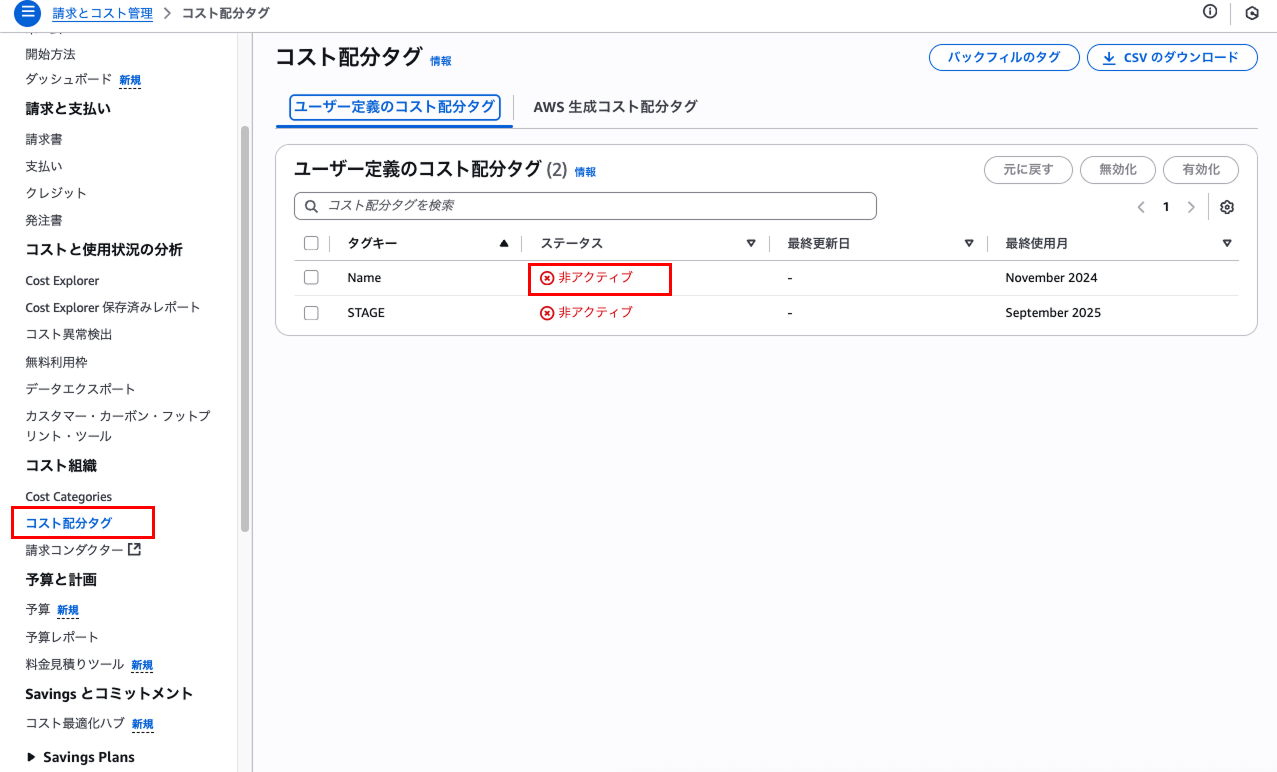Click November 2024 last used cell
Viewport: 1277px width, 772px height.
(x=1051, y=278)
